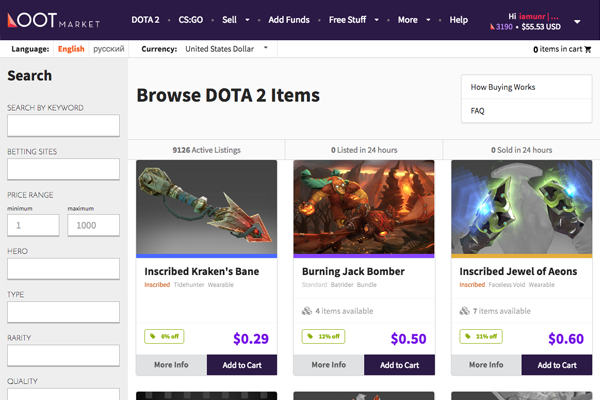Click the loot points icon beside 3190
Viewport: 600px width, 400px height.
492,27
